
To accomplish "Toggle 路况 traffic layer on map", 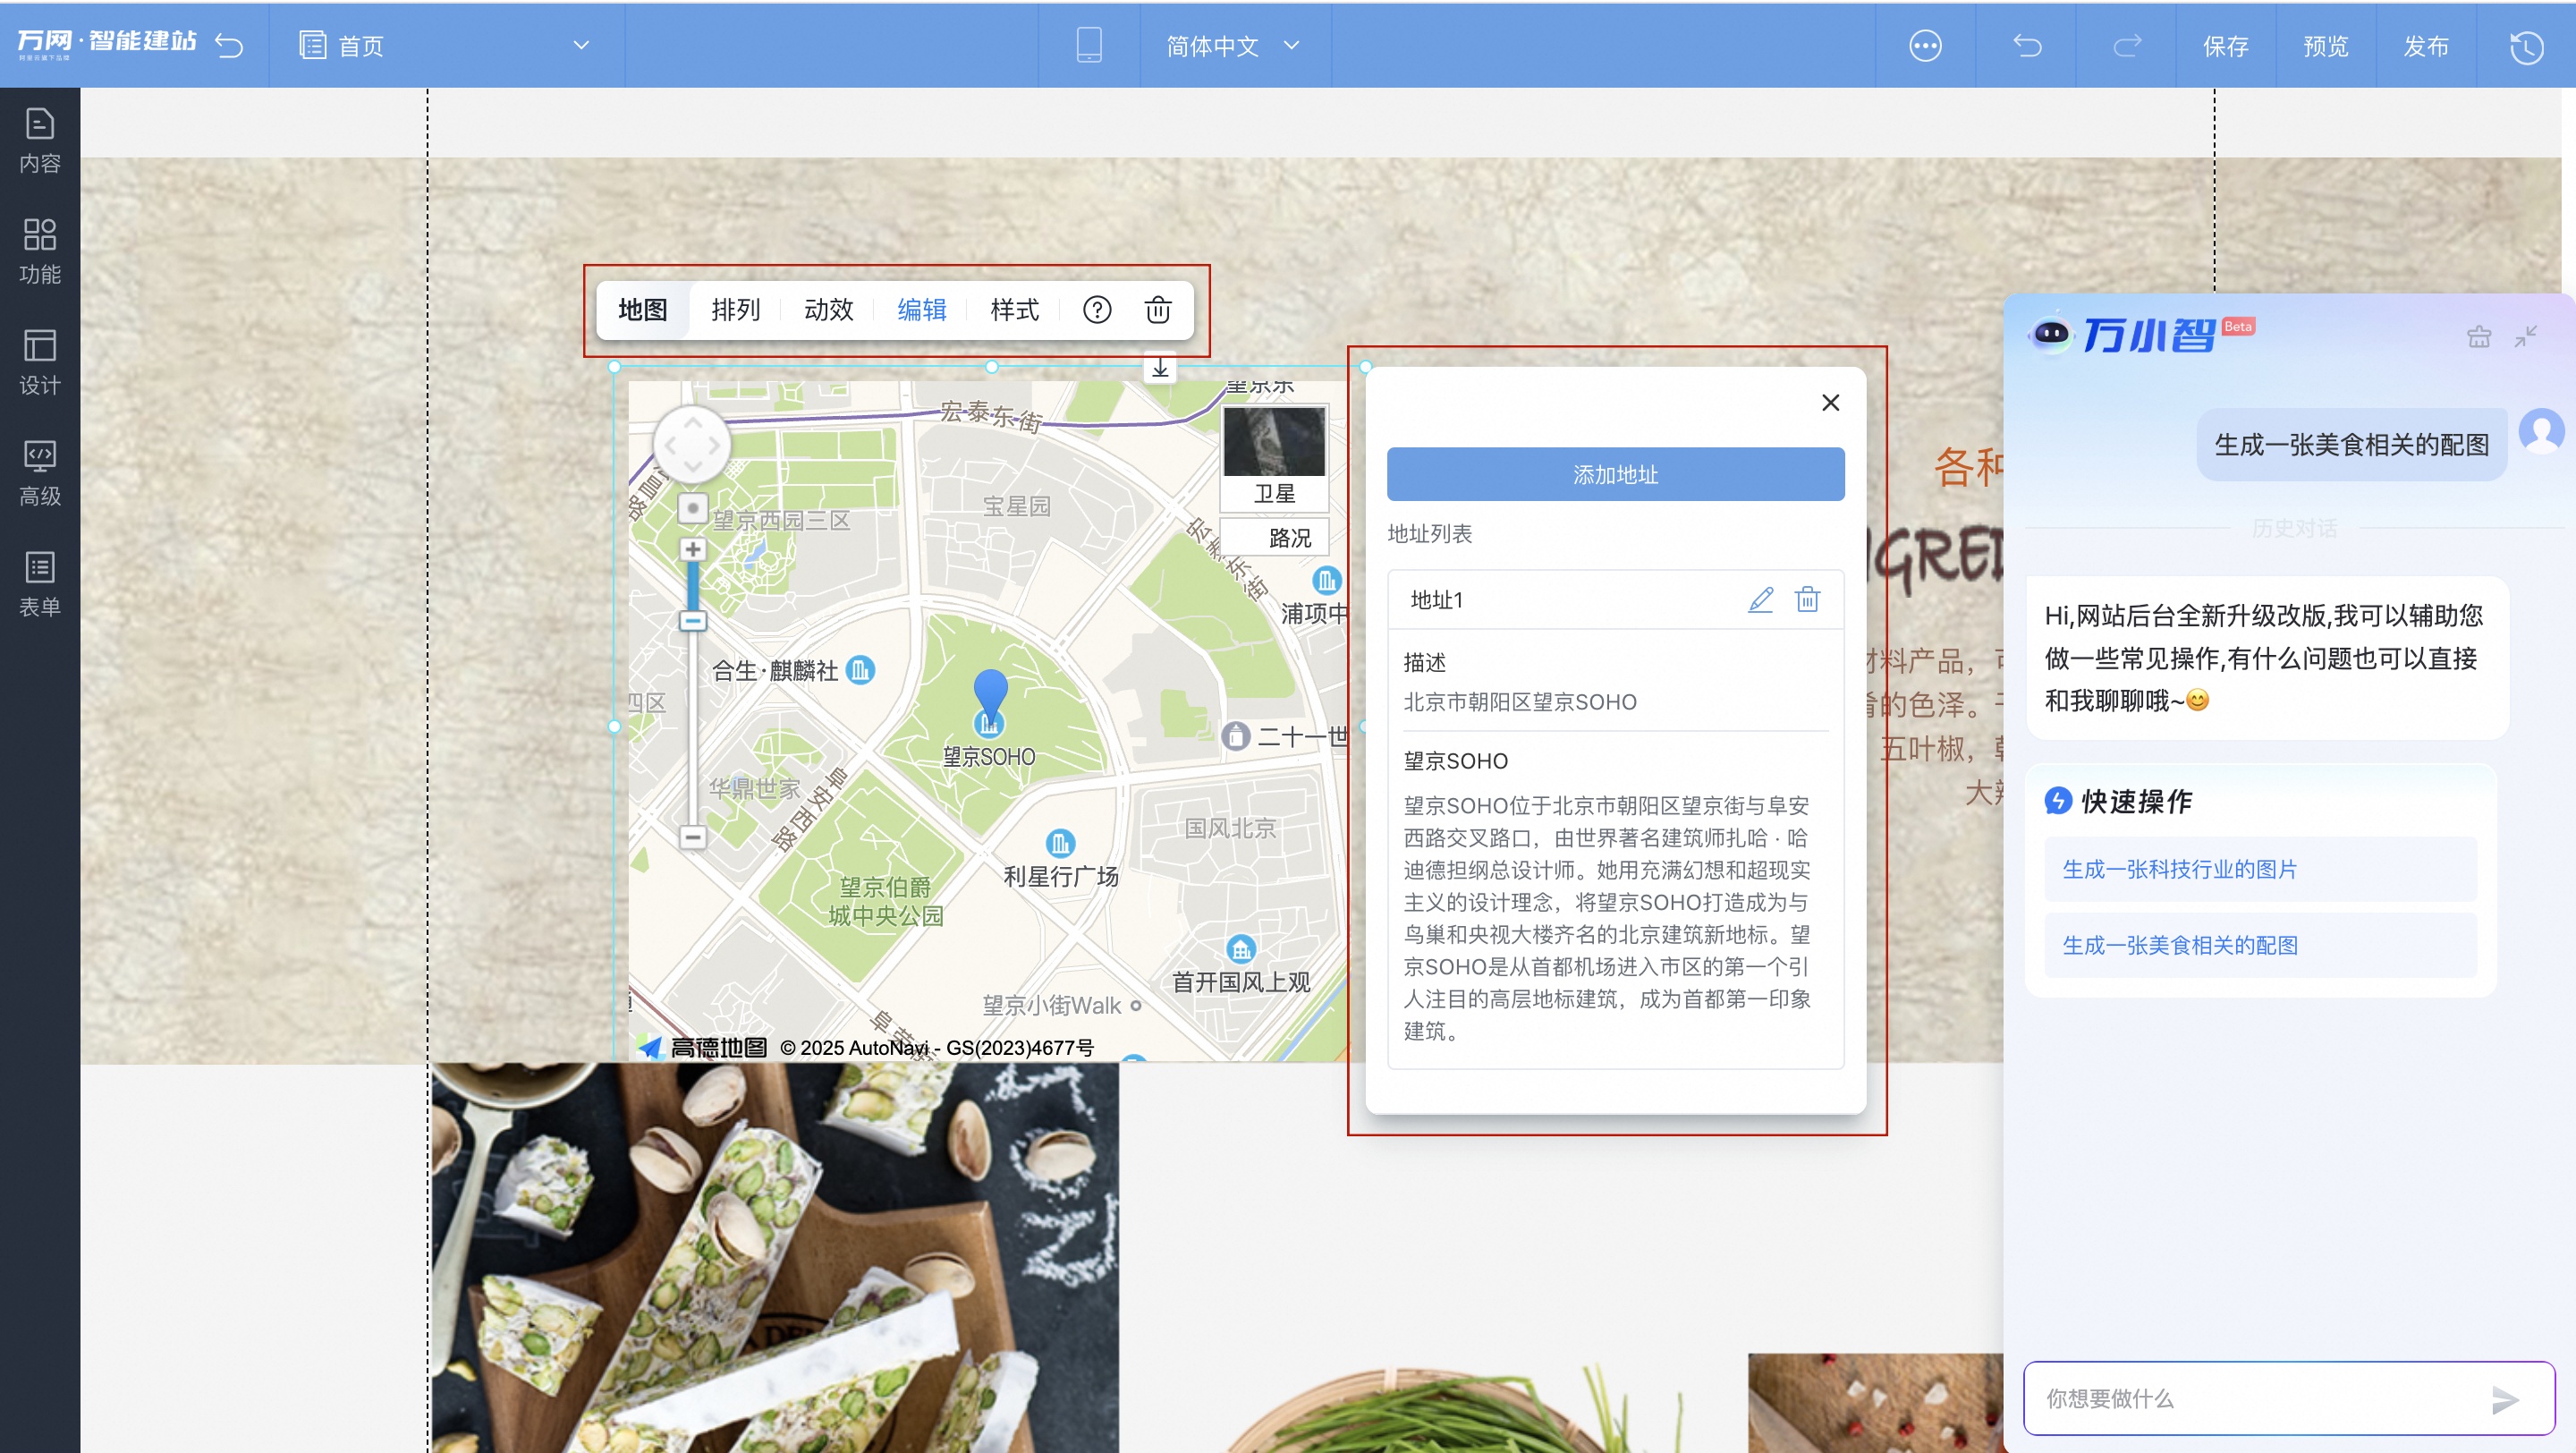I will [1274, 537].
